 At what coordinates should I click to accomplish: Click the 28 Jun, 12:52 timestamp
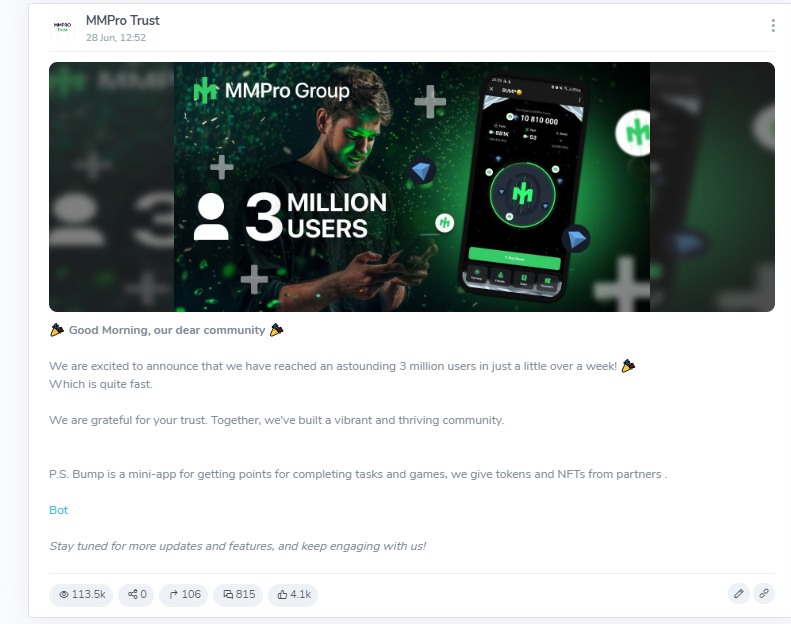[x=116, y=38]
